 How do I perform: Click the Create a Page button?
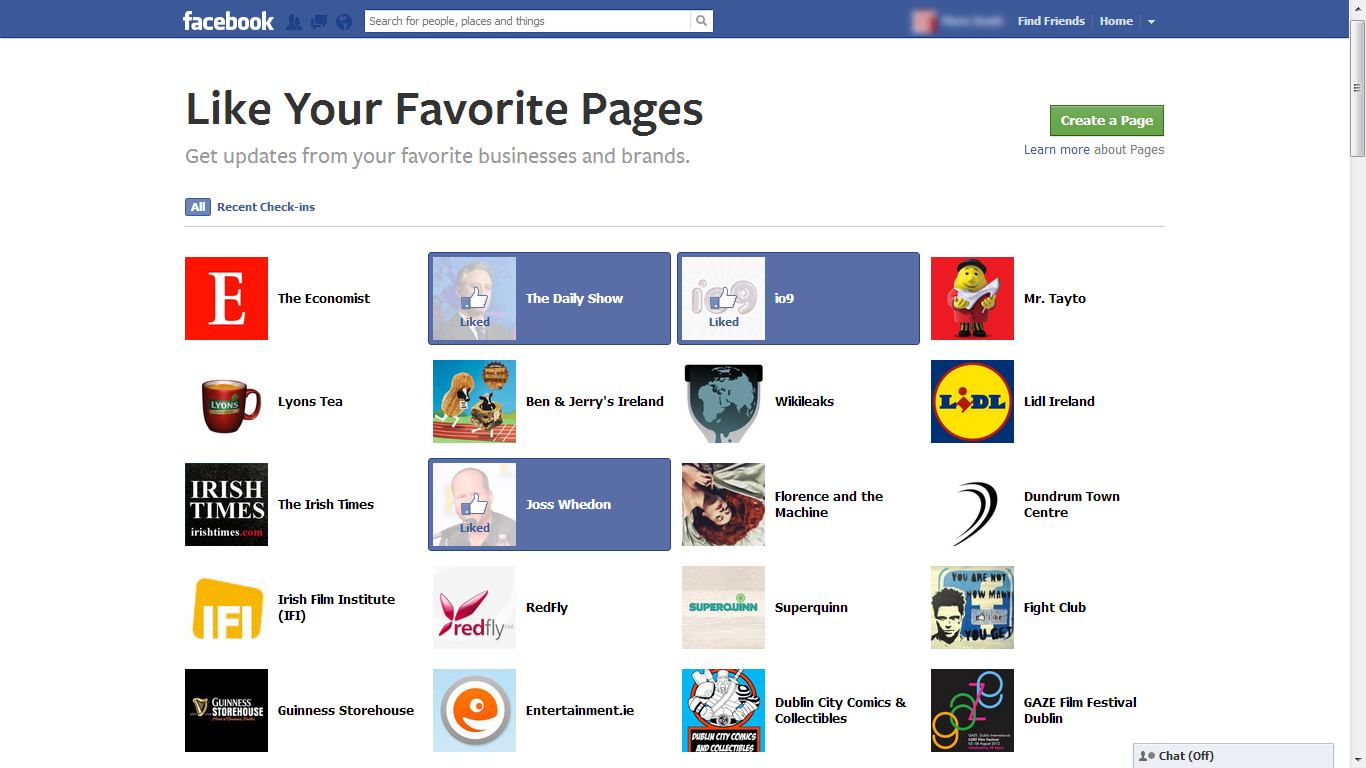(1106, 120)
